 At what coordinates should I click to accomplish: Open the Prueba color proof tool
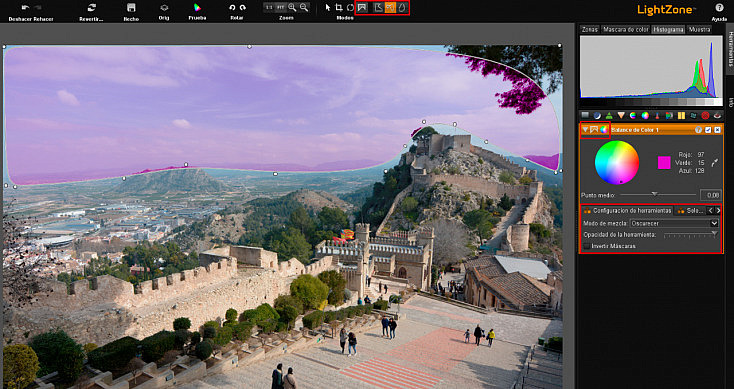pyautogui.click(x=197, y=7)
